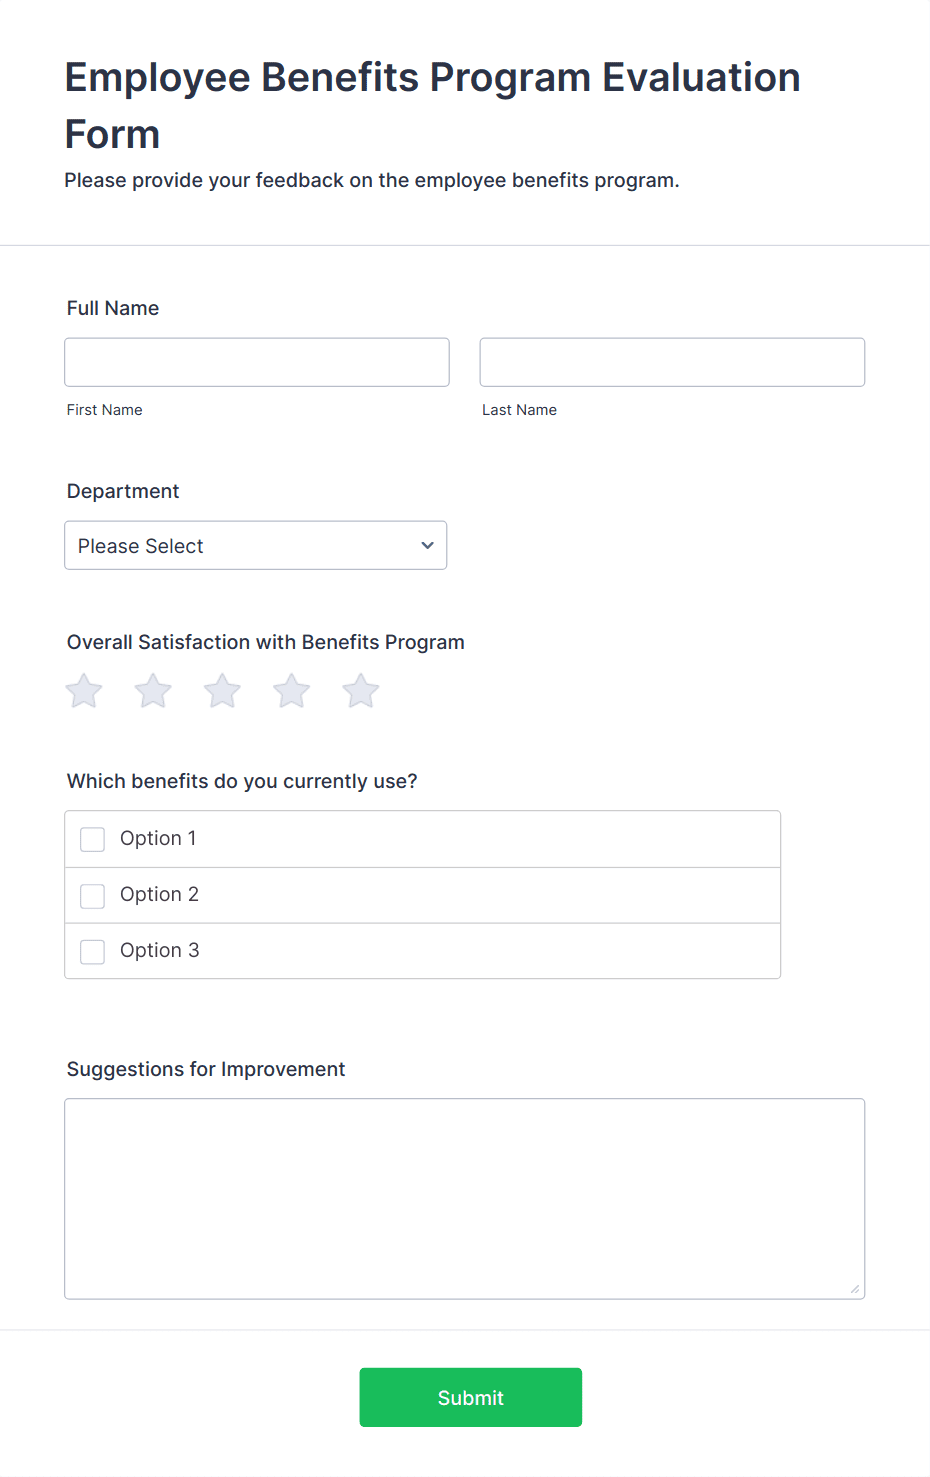Select the Option 3 label text

[160, 950]
